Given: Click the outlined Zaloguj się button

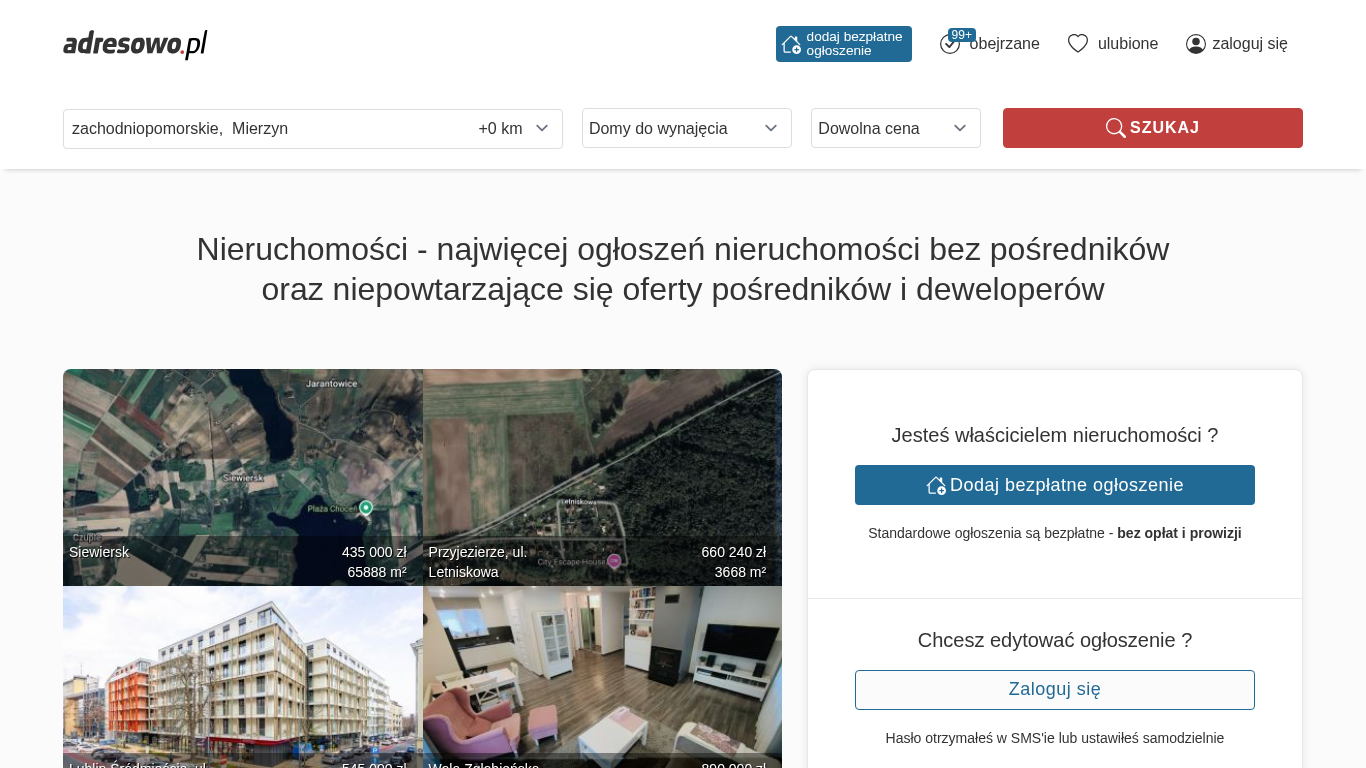Looking at the screenshot, I should pos(1054,690).
